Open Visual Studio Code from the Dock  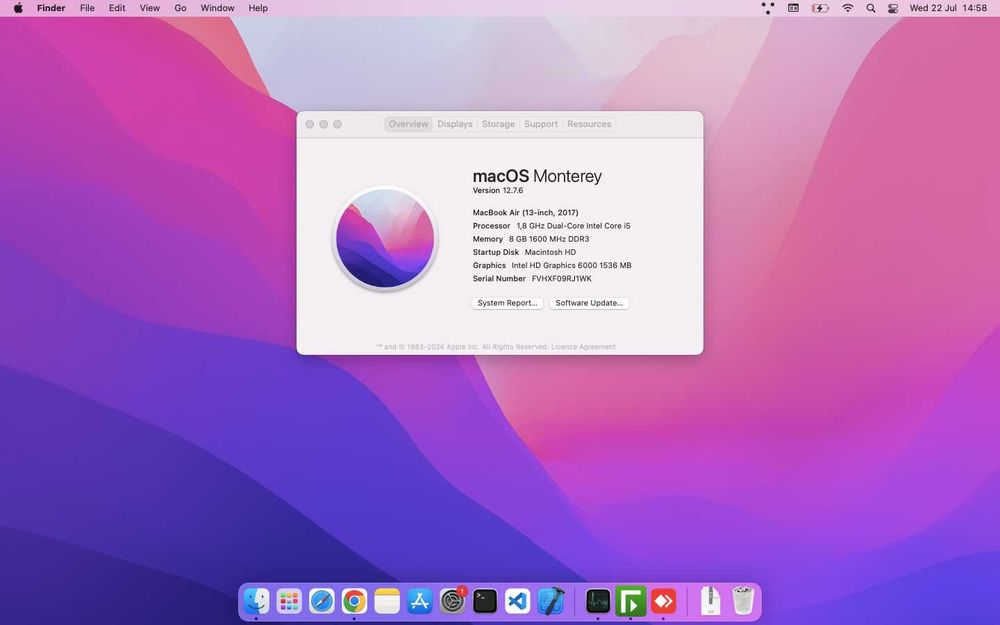pyautogui.click(x=517, y=601)
